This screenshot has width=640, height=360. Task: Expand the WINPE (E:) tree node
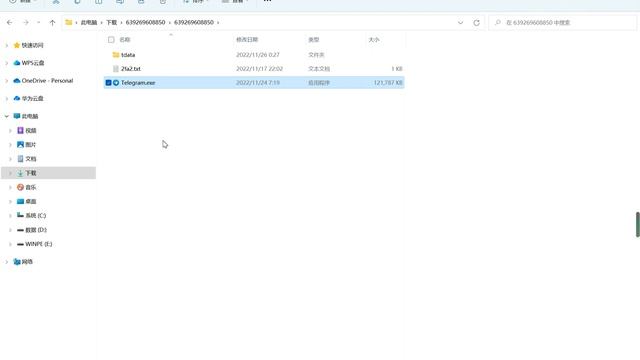(11, 244)
